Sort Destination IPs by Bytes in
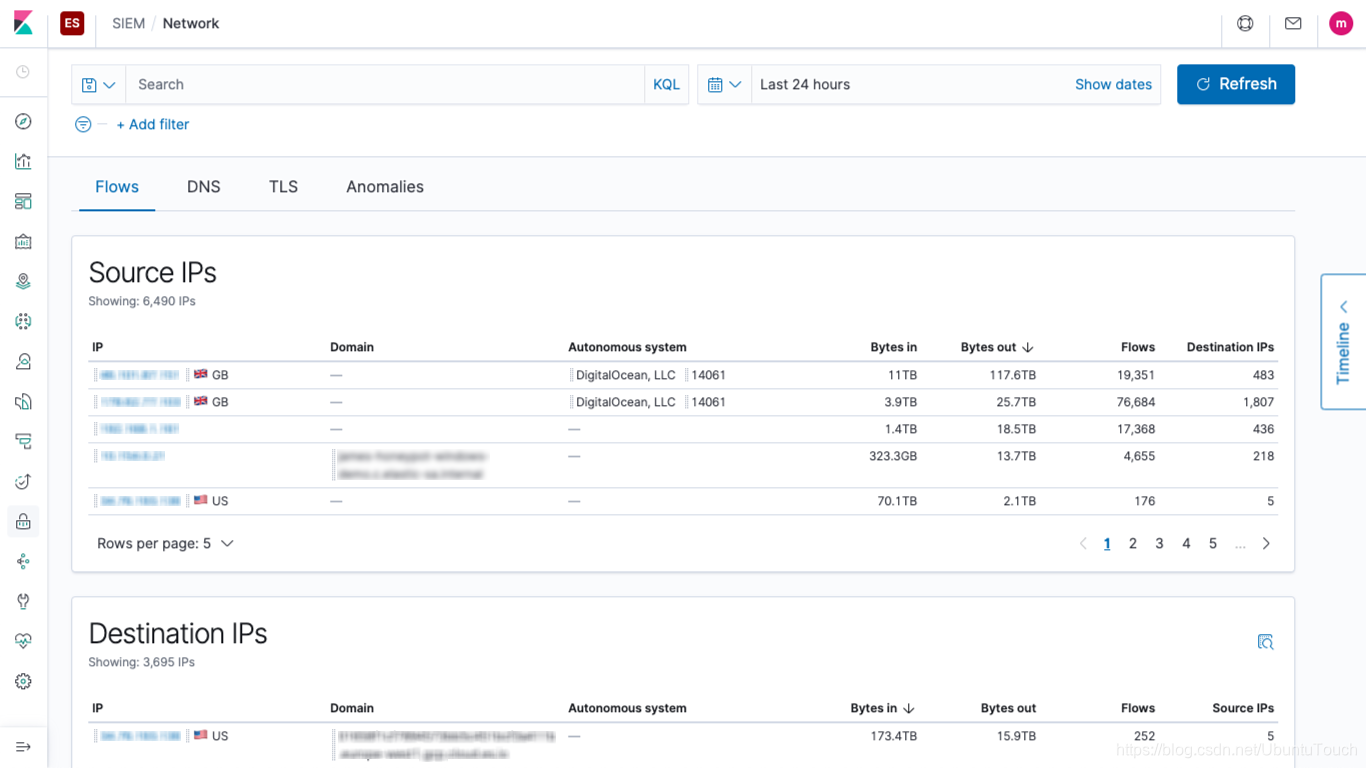Screen dimensions: 1366x768 click(882, 708)
